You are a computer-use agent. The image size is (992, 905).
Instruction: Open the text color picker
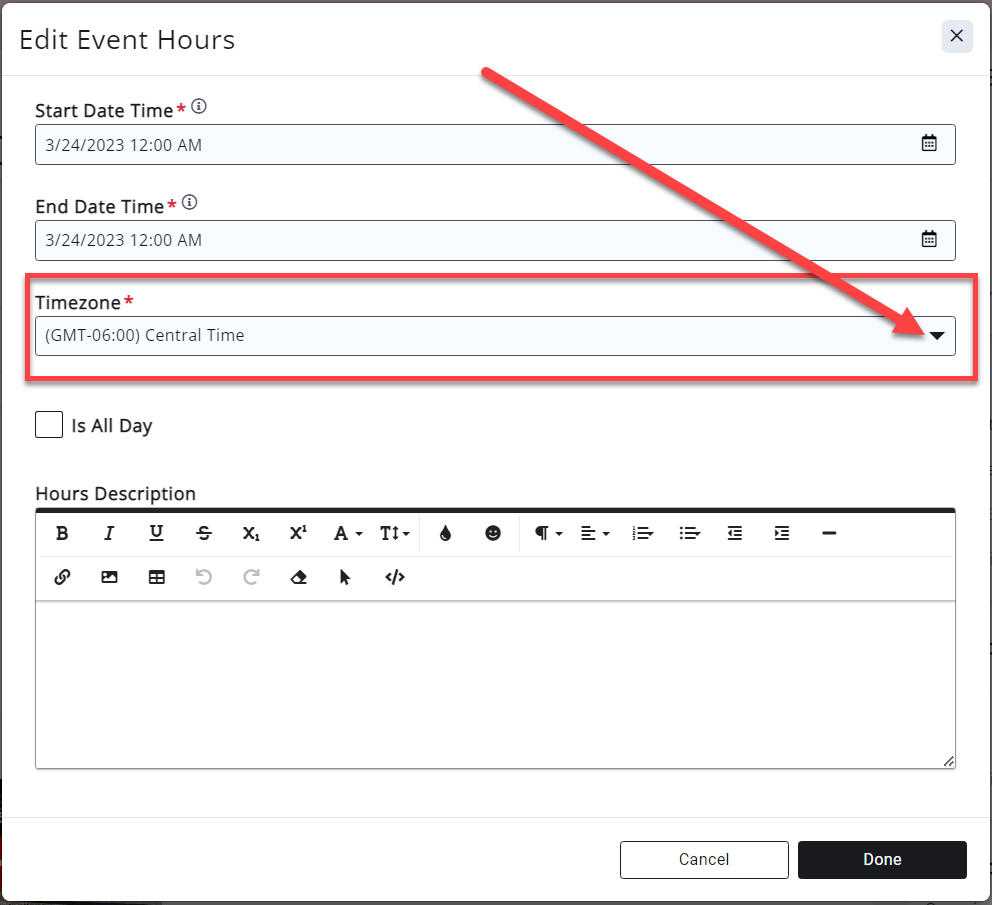[445, 534]
